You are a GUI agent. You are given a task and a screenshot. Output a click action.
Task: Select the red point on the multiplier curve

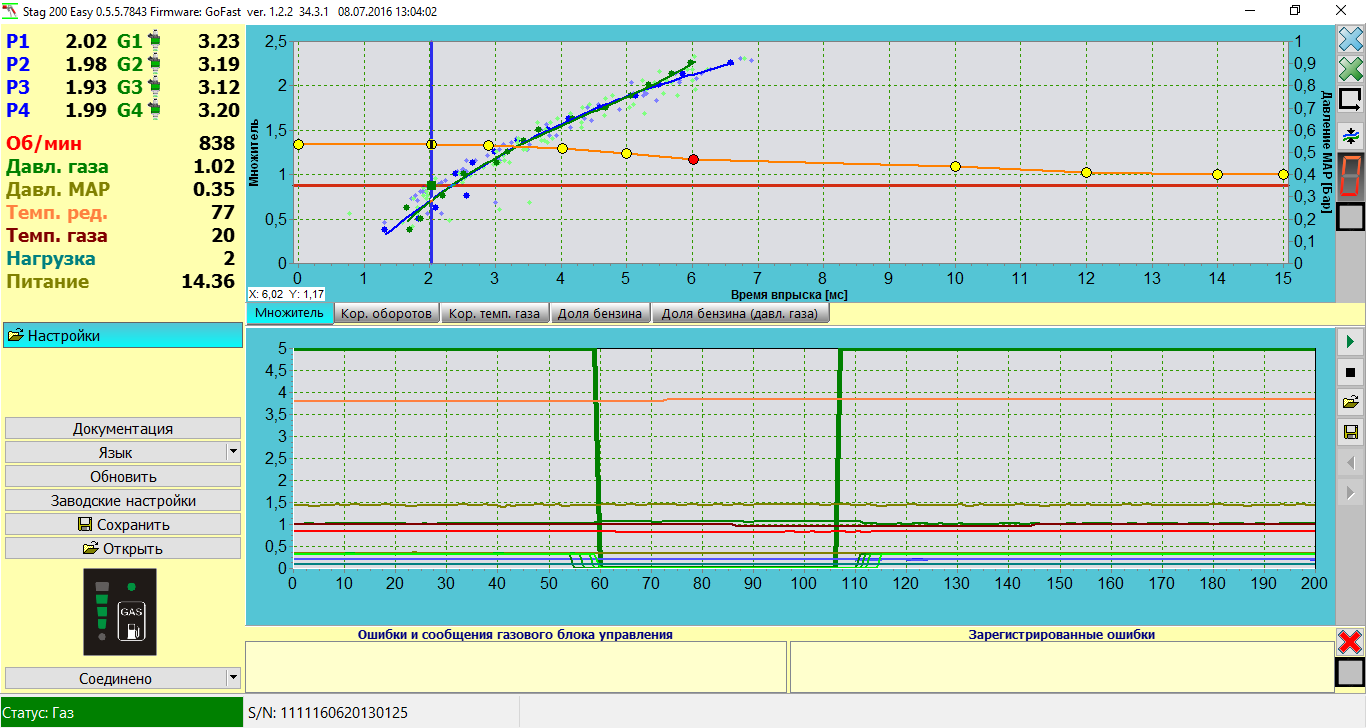pos(693,160)
